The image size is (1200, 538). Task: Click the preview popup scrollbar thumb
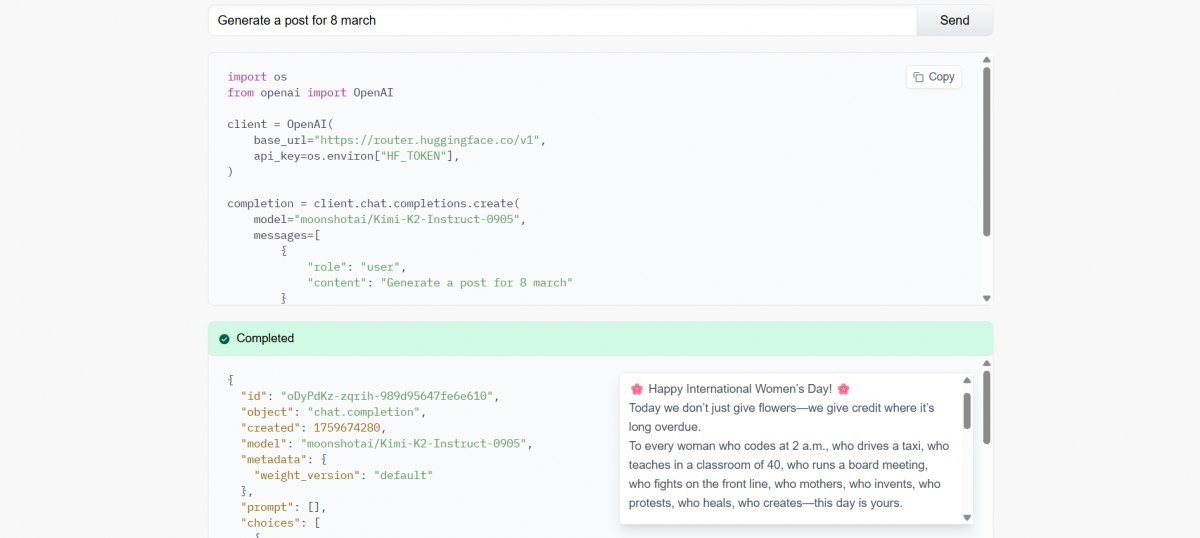[967, 410]
